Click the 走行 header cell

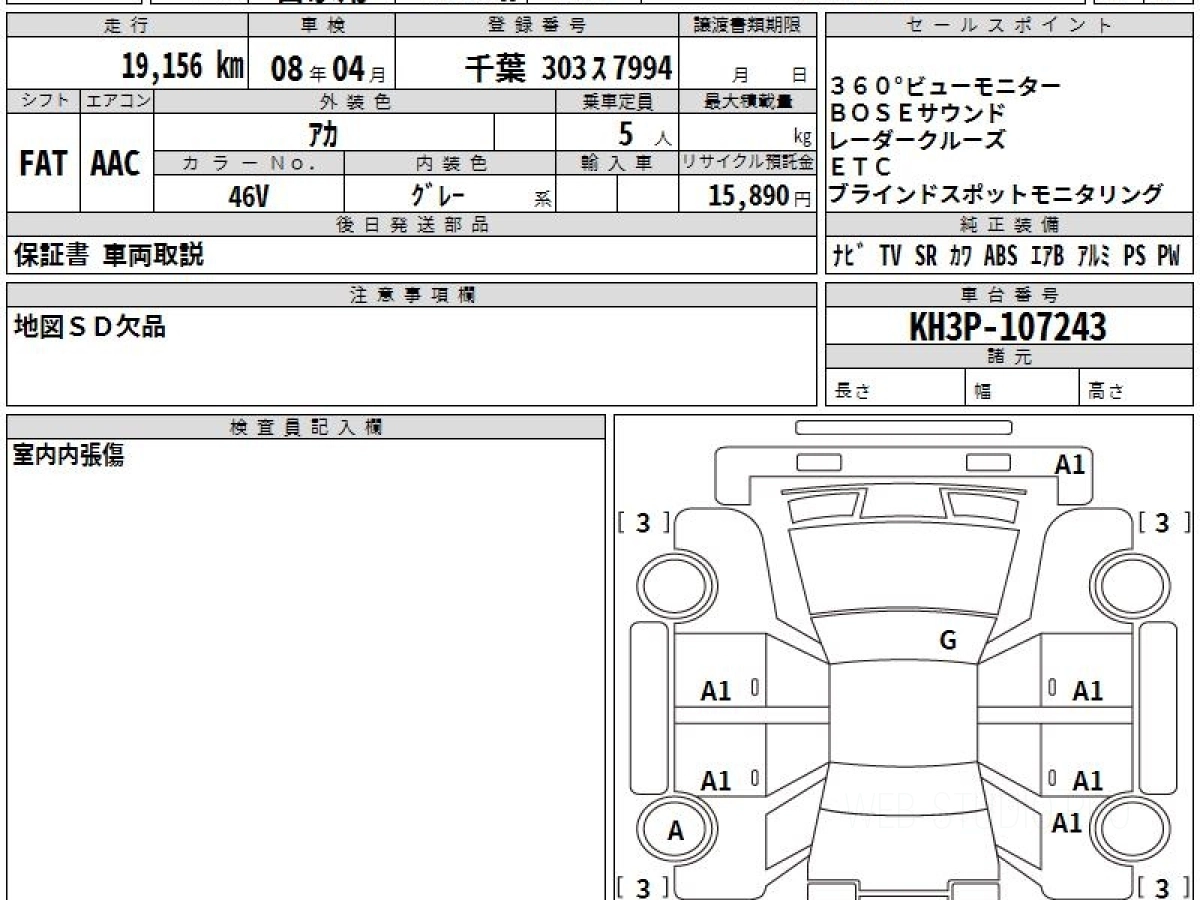tap(127, 26)
